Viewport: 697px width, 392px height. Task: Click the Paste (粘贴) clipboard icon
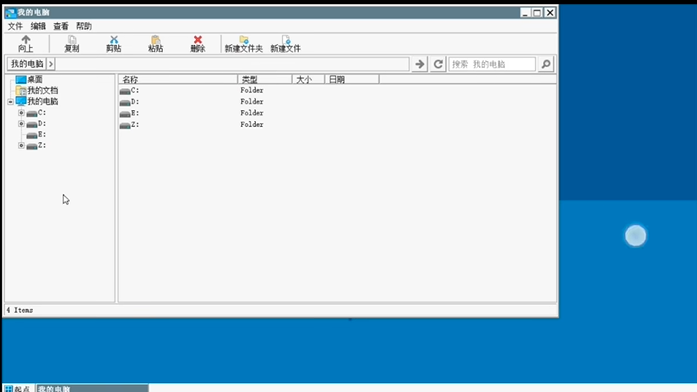pos(156,44)
